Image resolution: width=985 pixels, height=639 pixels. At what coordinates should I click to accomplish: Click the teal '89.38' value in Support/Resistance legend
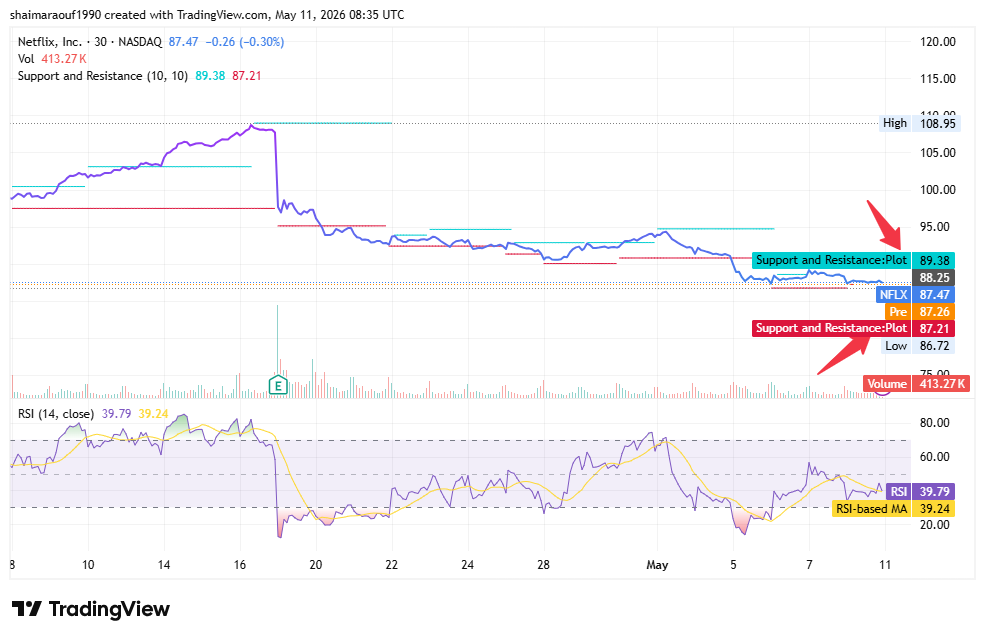[x=210, y=76]
